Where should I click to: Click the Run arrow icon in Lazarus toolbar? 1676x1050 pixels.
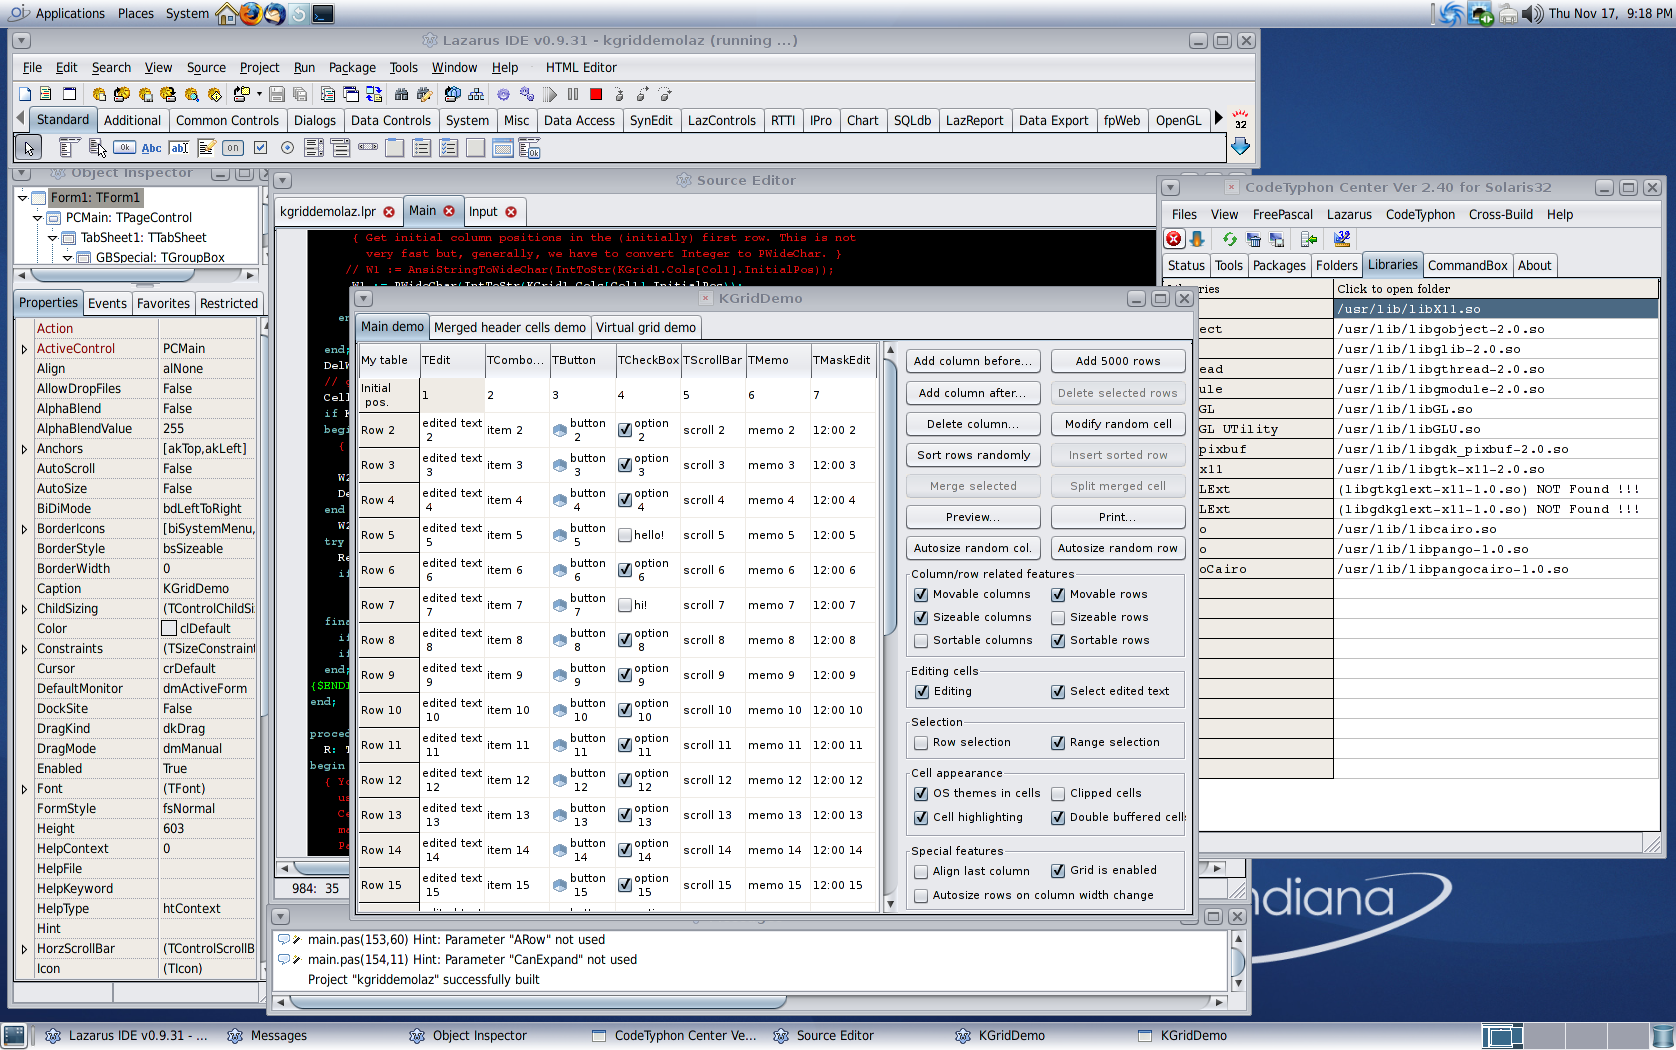pyautogui.click(x=550, y=94)
